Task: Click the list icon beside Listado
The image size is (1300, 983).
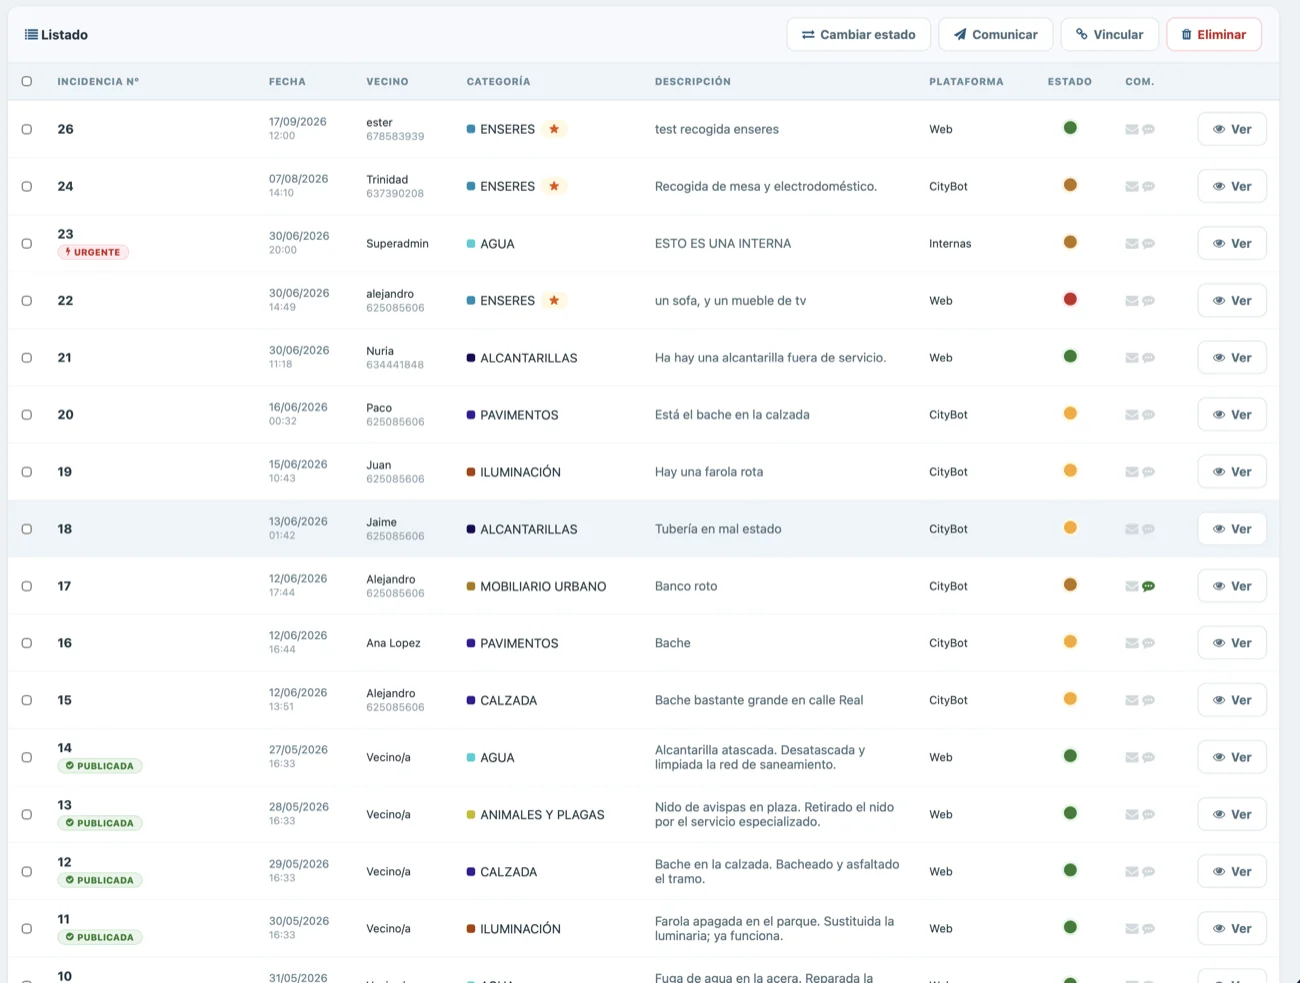Action: point(31,34)
